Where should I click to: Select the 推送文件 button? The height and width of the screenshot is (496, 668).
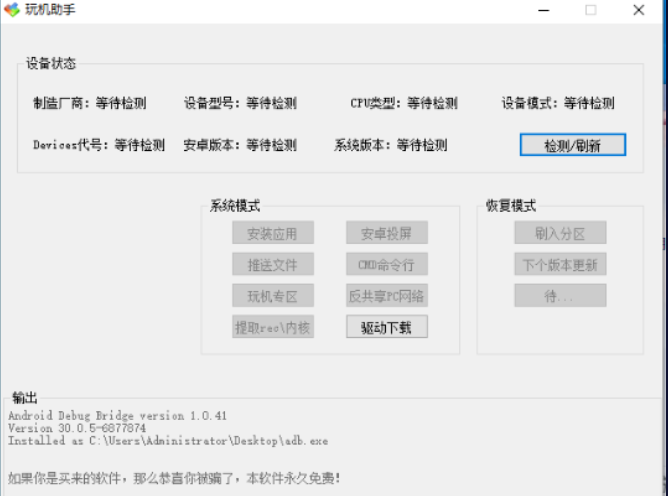273,264
